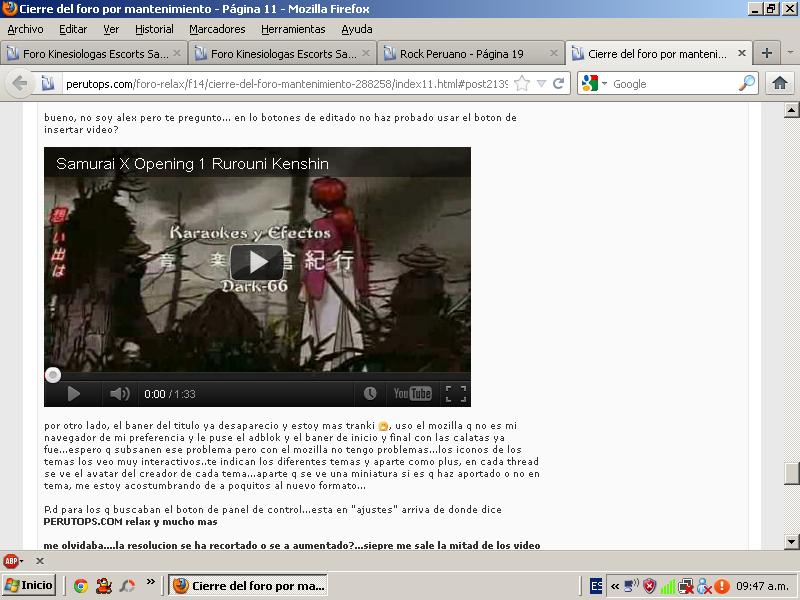Click the disconnected network tray icon

tap(685, 586)
